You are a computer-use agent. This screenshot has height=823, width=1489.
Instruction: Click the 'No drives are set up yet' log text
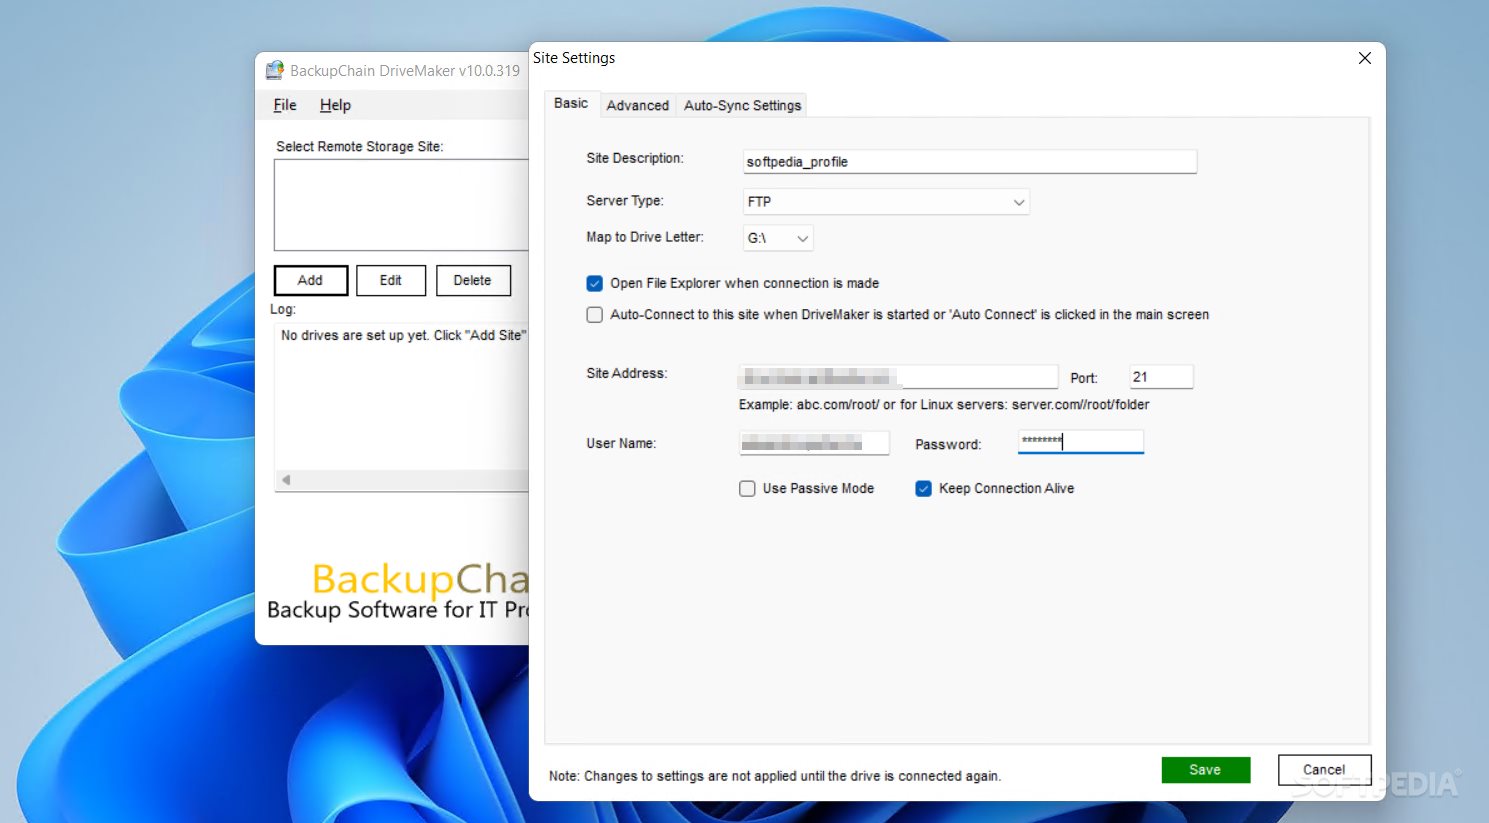pos(403,335)
